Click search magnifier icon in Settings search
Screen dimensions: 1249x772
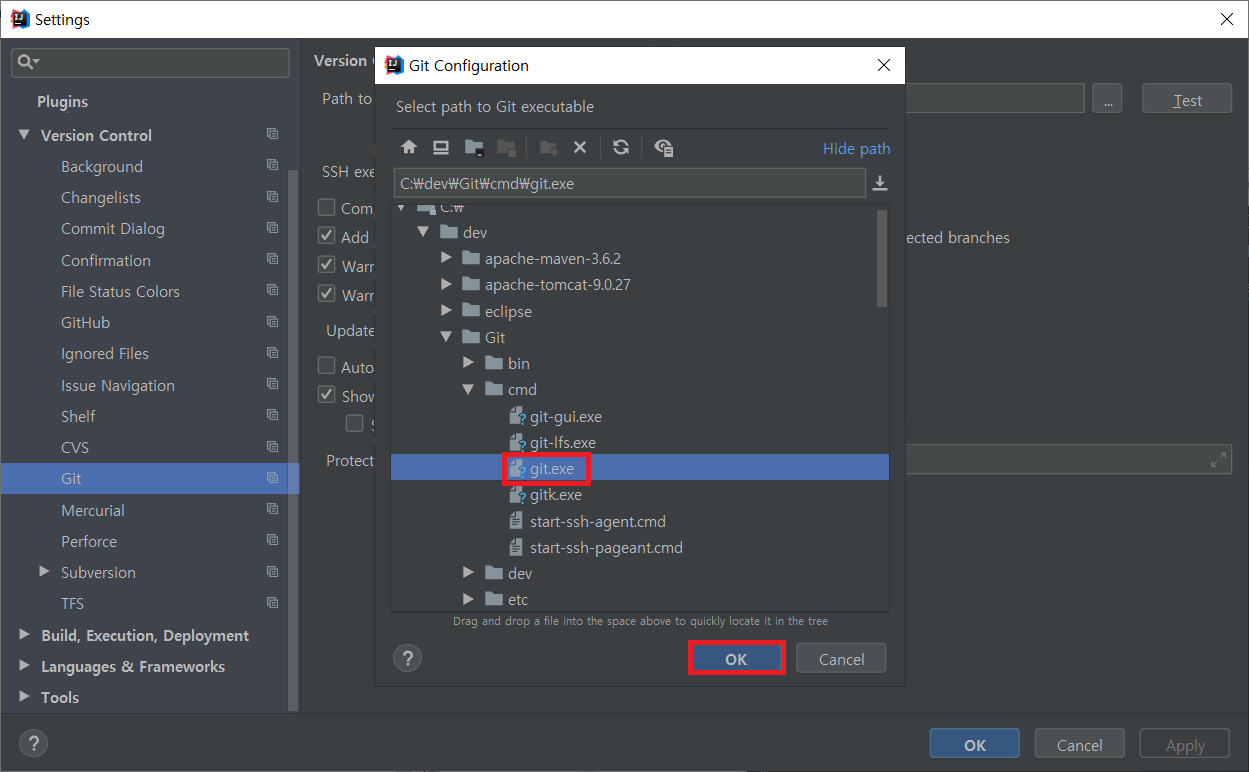click(x=26, y=62)
